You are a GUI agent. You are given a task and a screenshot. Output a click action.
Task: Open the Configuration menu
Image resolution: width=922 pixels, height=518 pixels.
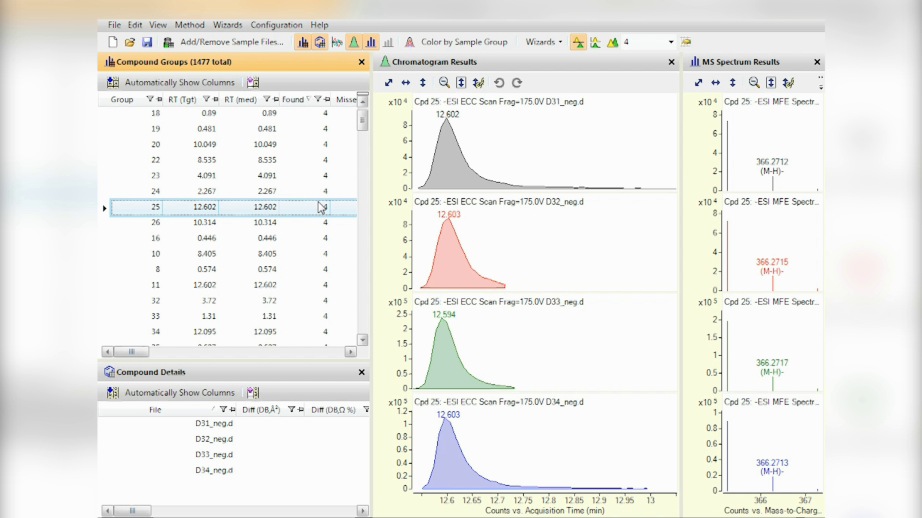point(276,25)
